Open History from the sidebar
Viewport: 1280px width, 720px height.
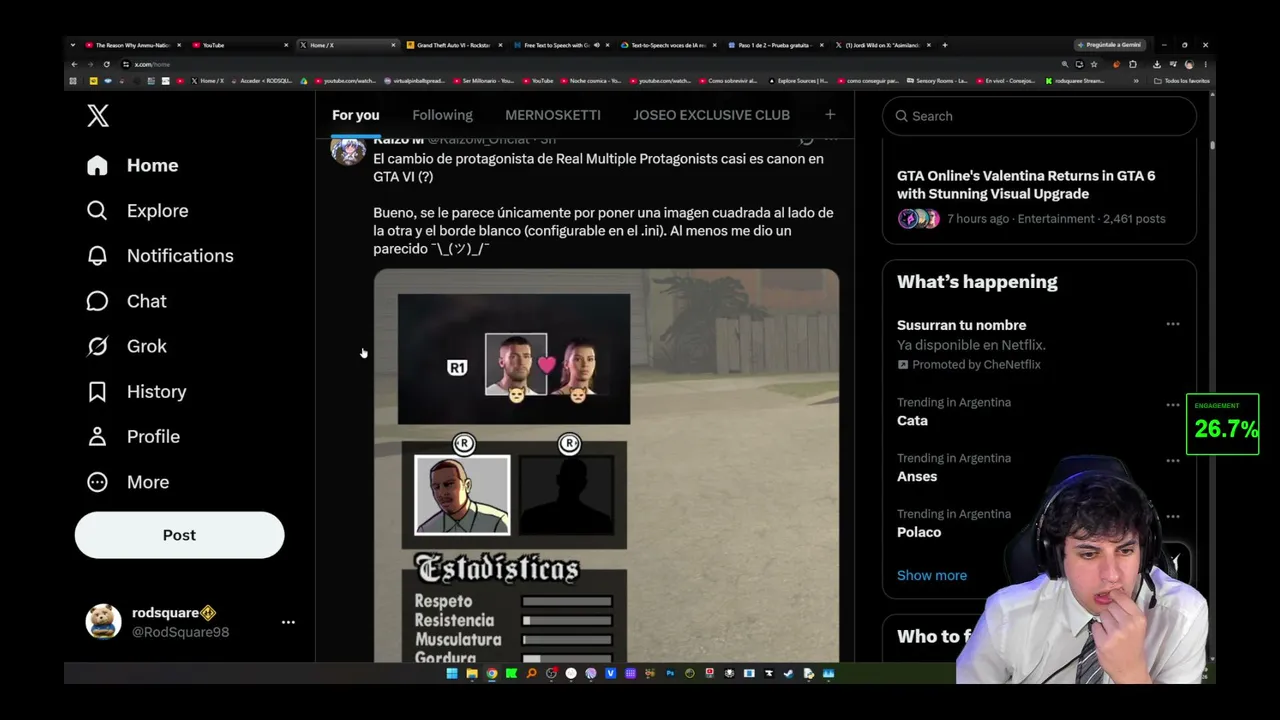coord(137,391)
